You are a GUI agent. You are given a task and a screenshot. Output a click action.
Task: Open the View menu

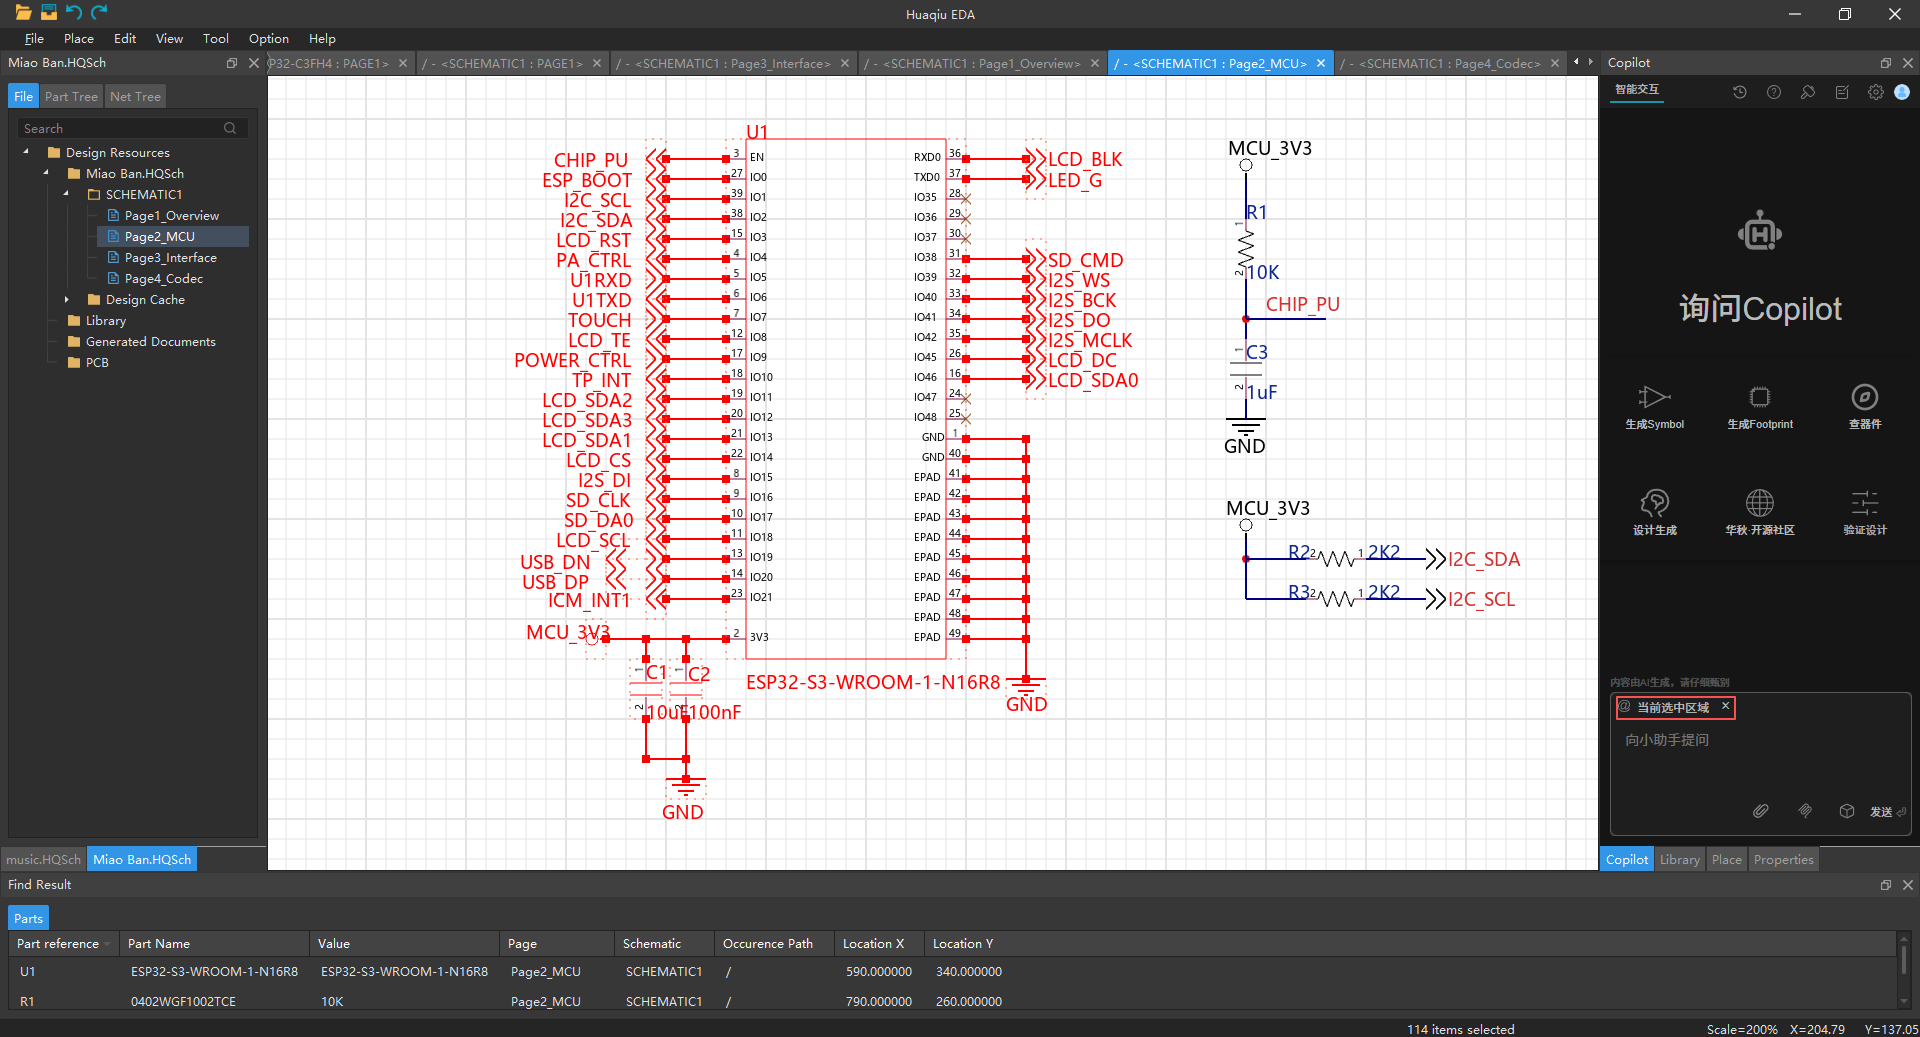(x=169, y=39)
